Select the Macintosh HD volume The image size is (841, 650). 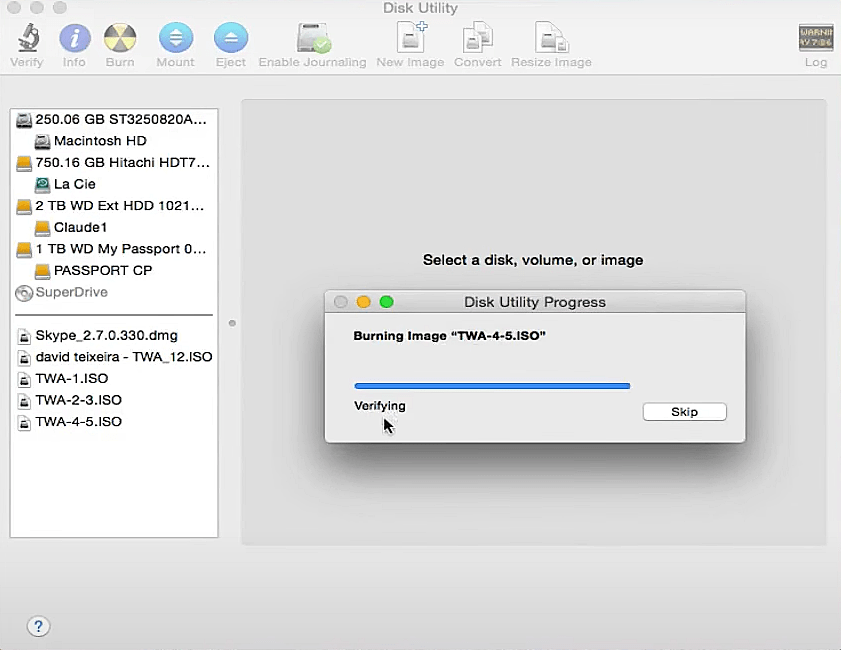[100, 141]
